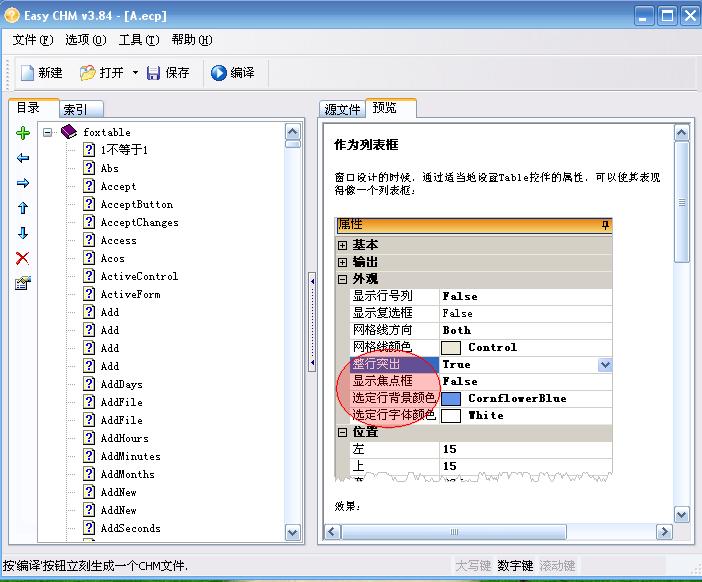
Task: Click the help icon beside AddMonths
Action: (x=89, y=474)
